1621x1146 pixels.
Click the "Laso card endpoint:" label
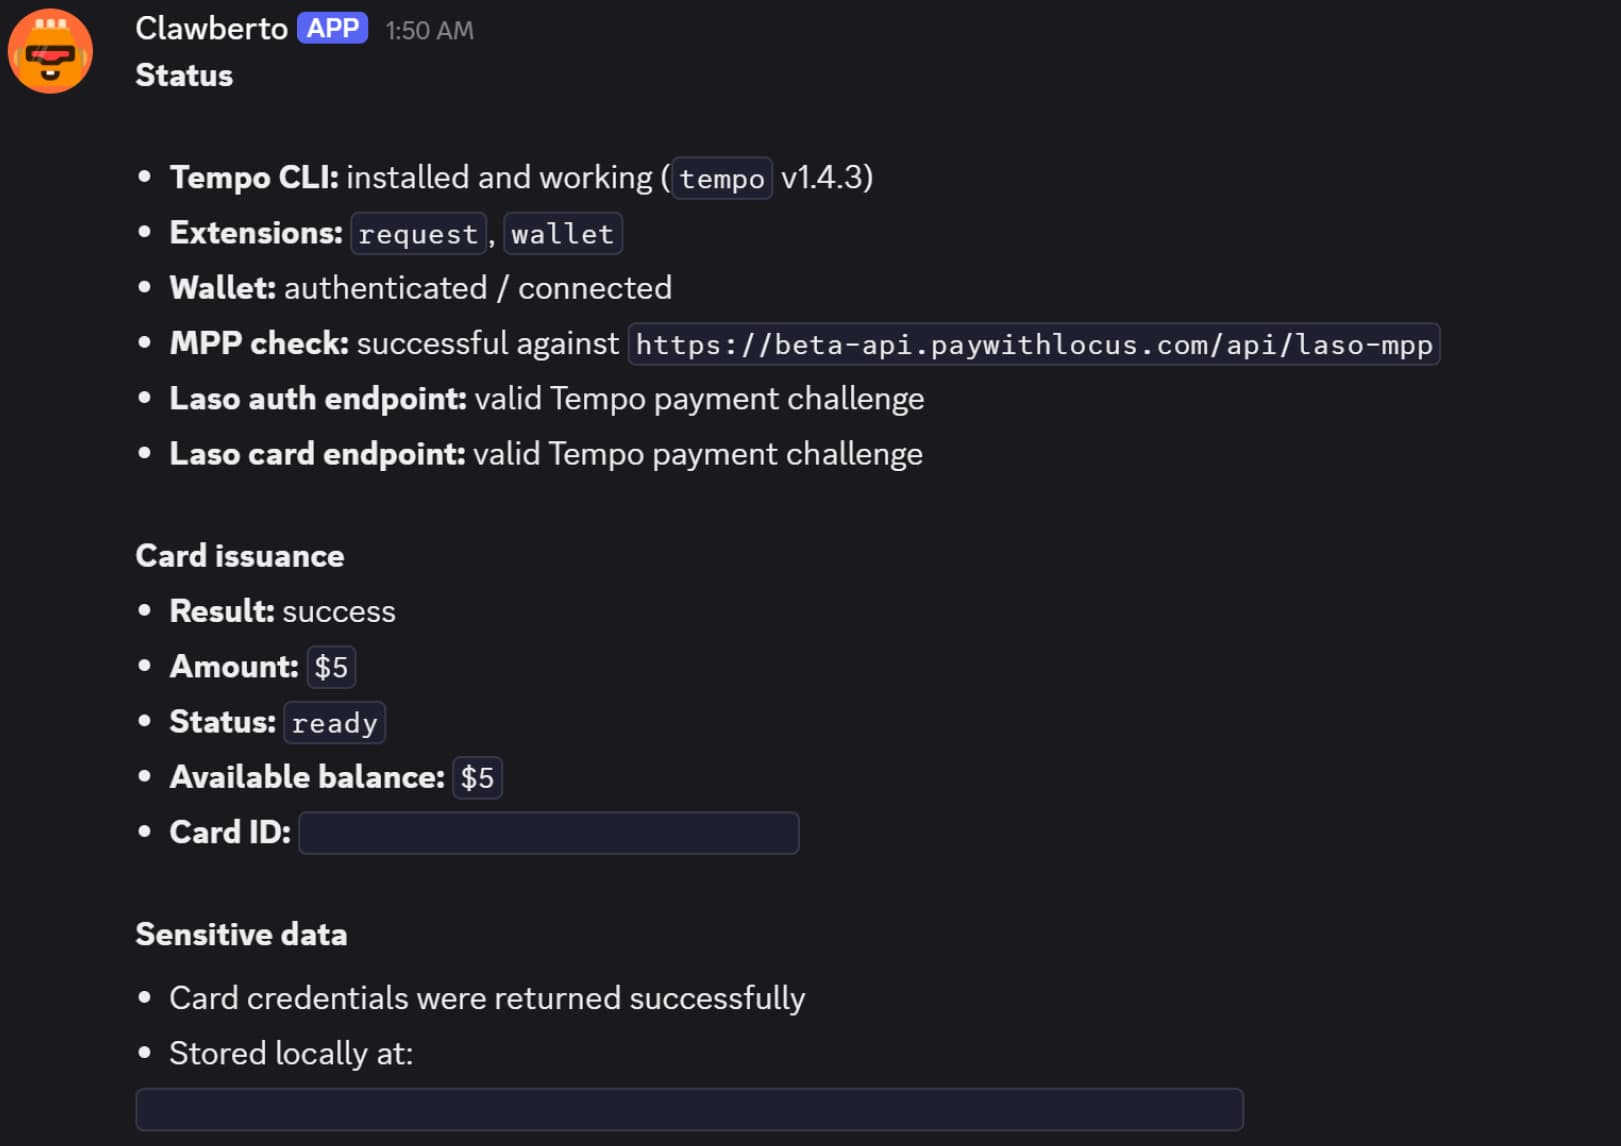pyautogui.click(x=317, y=454)
